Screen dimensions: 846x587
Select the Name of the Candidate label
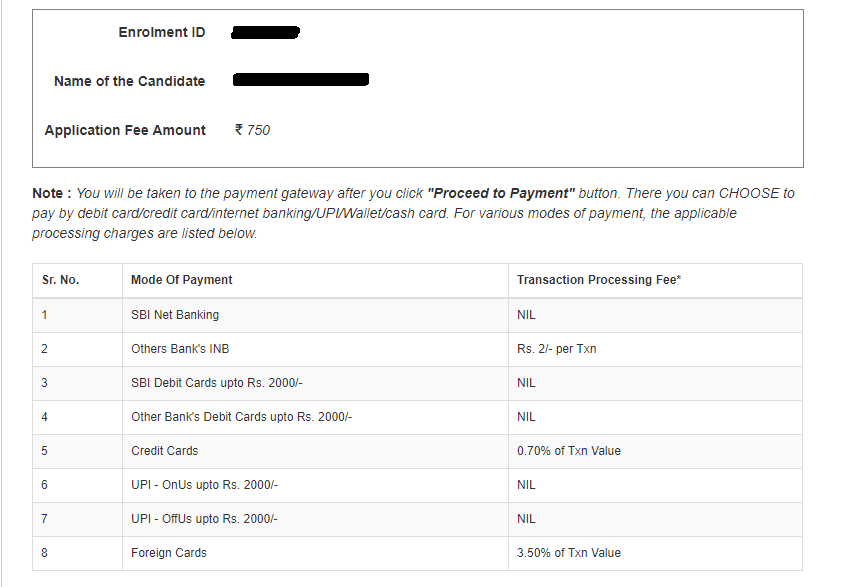(x=129, y=81)
